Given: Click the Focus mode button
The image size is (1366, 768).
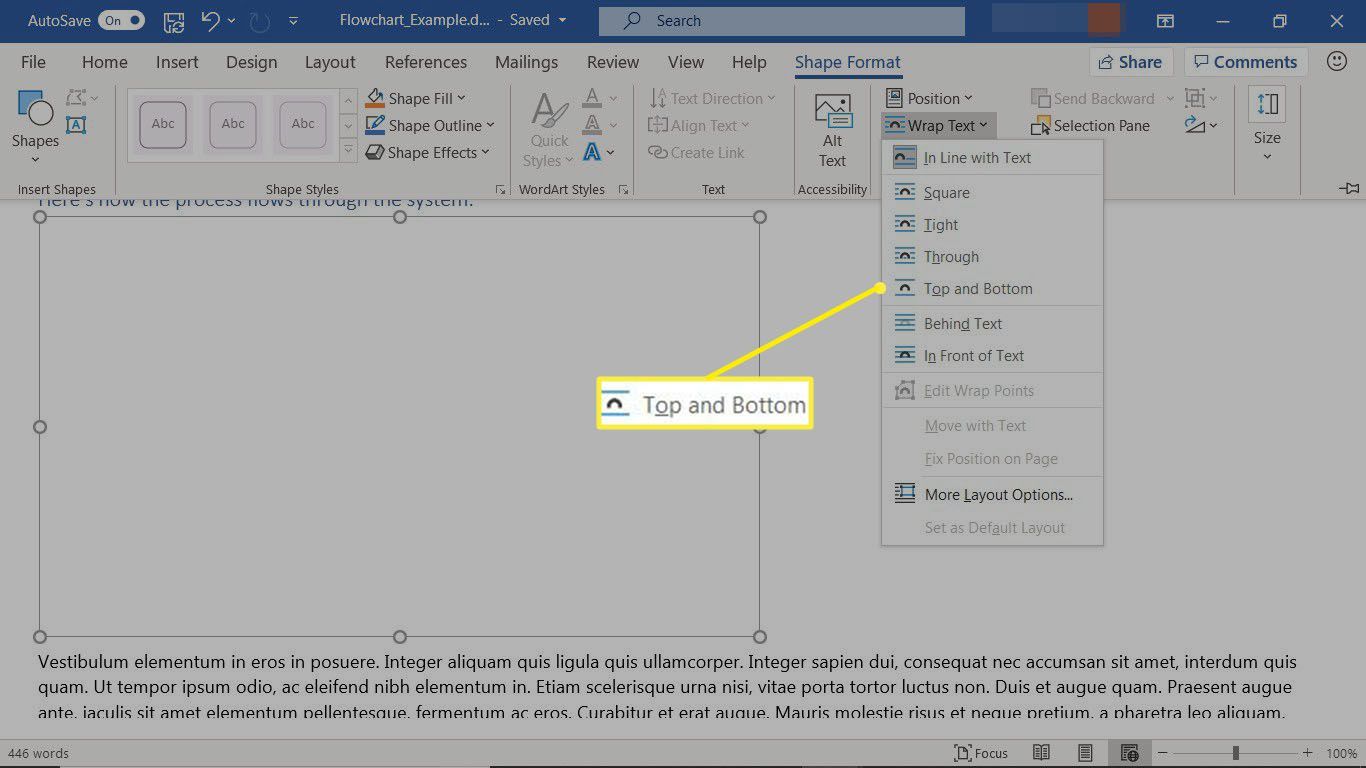Looking at the screenshot, I should 981,753.
